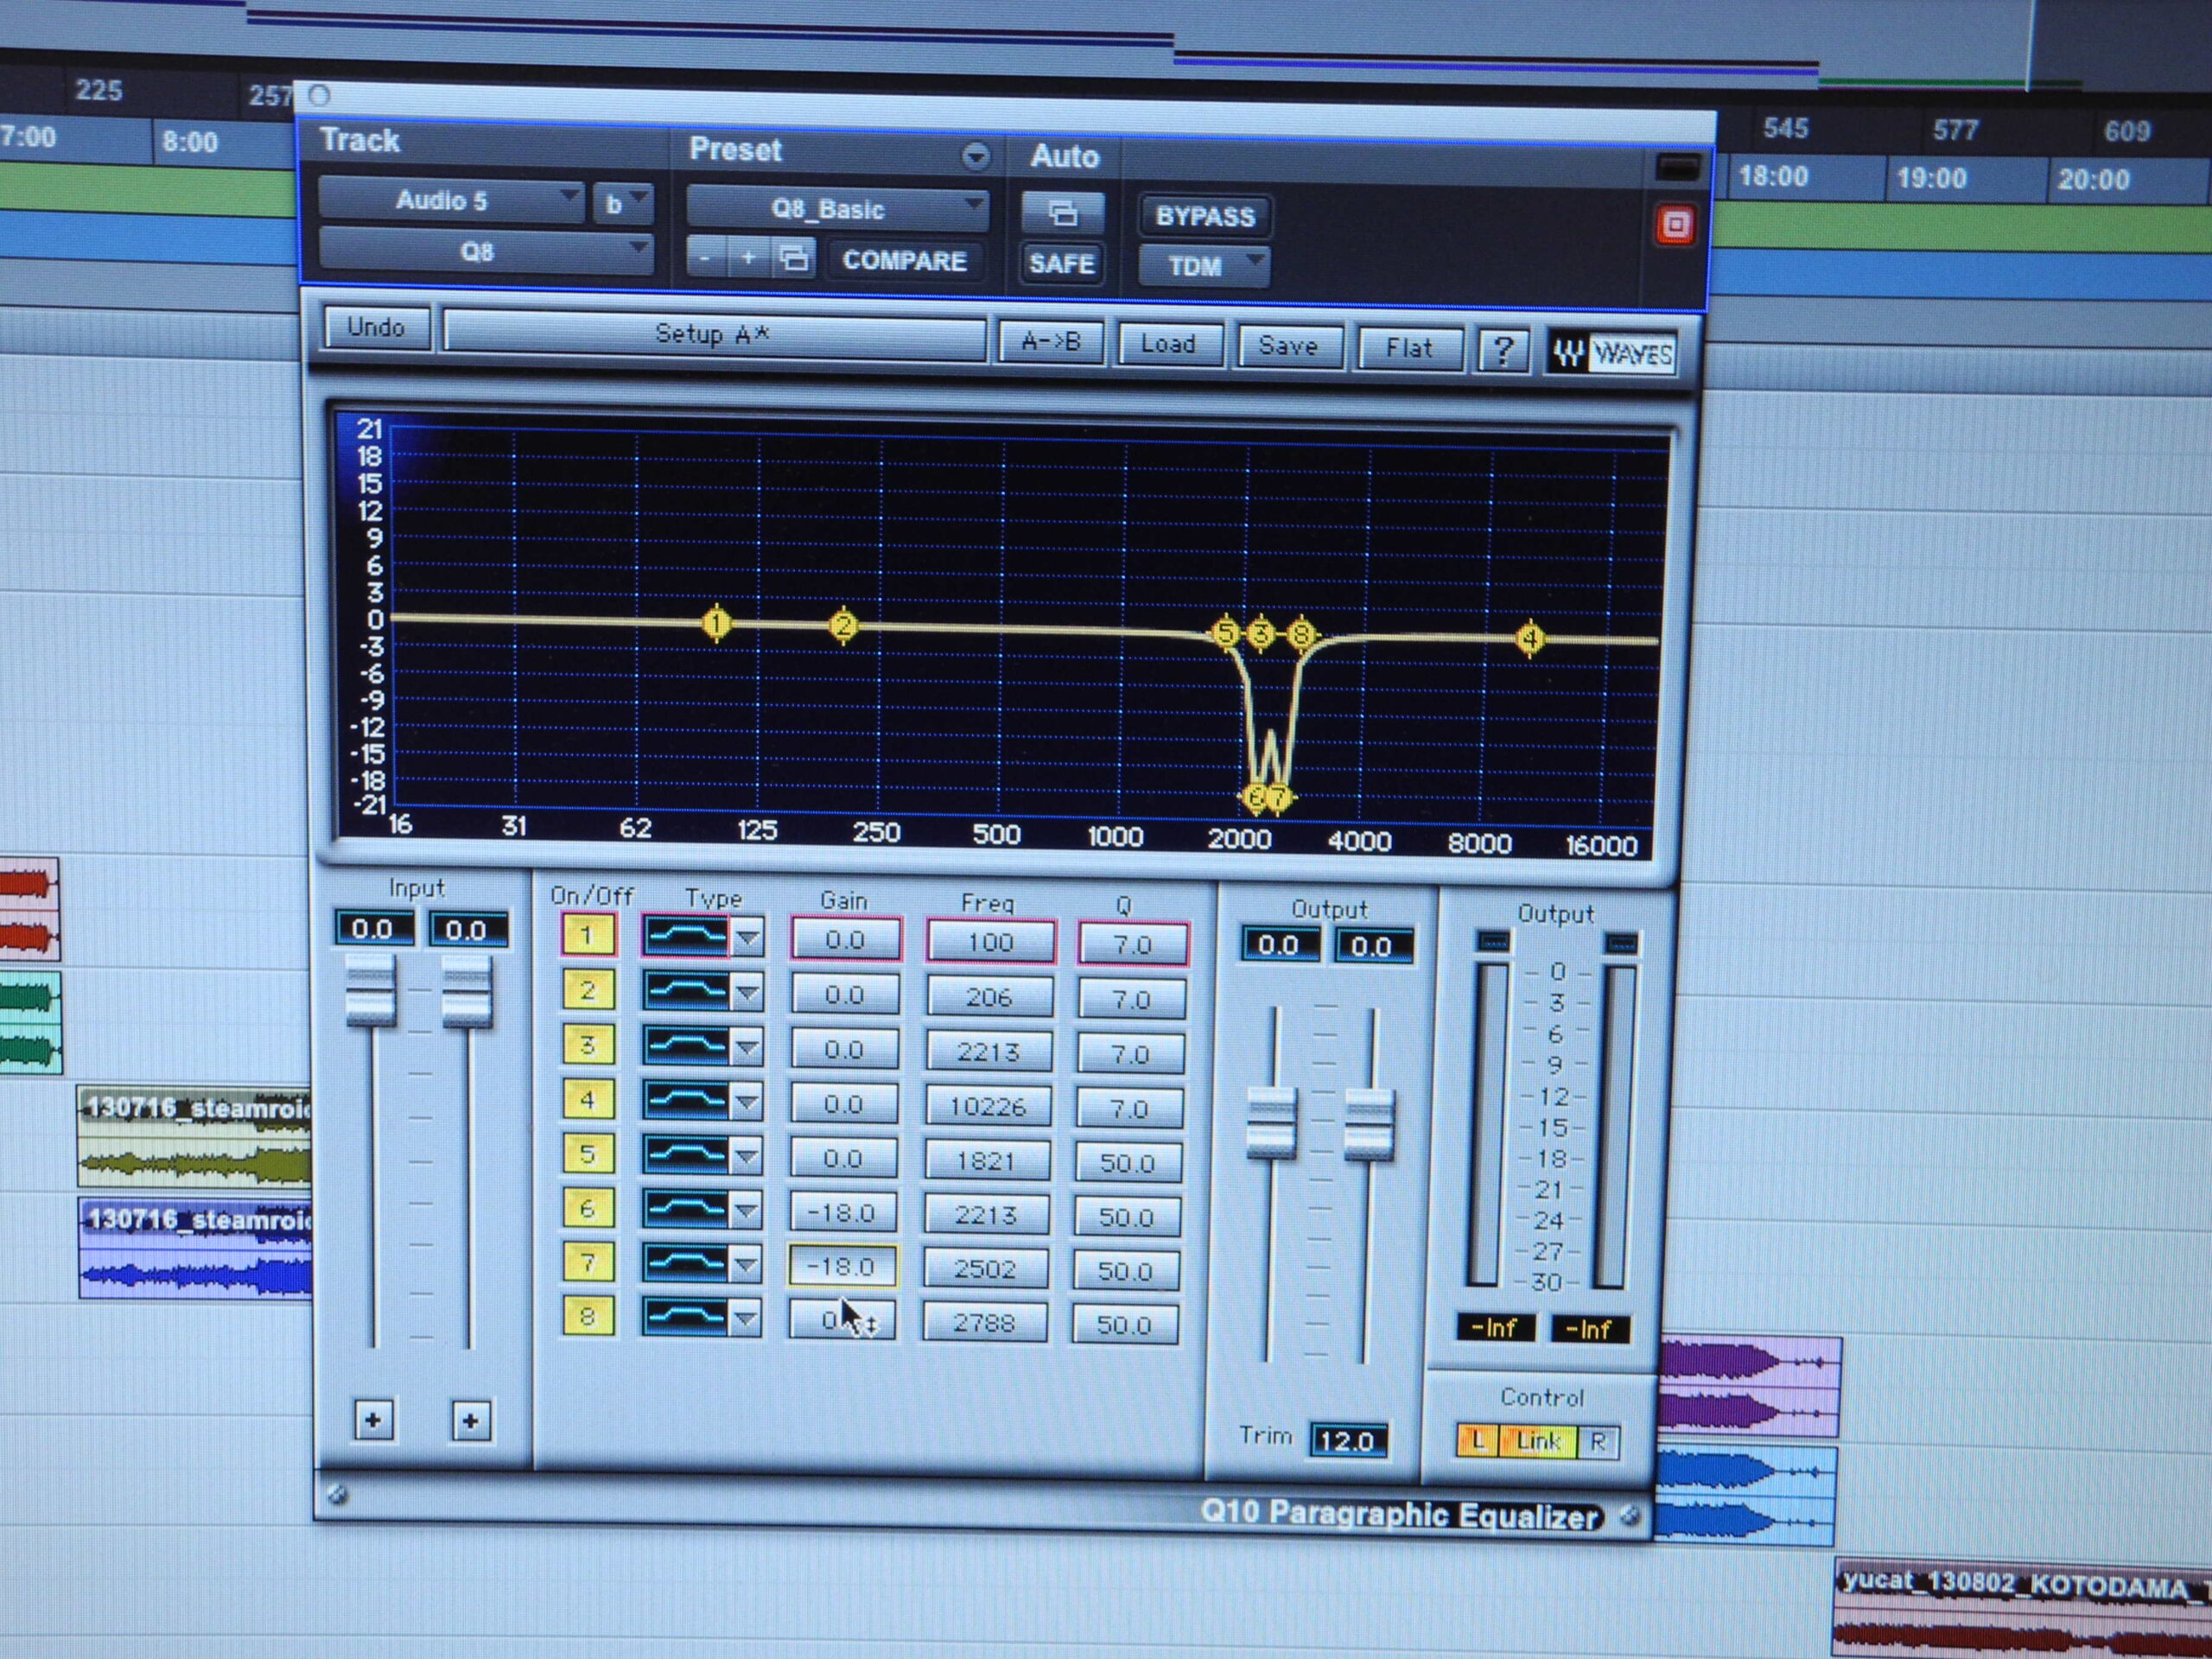This screenshot has height=1659, width=2212.
Task: Open filter type dropdown for band 2
Action: point(747,994)
